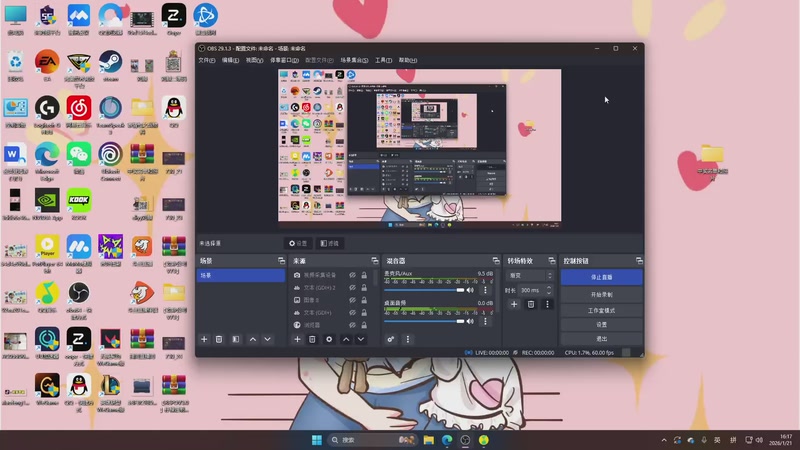The width and height of the screenshot is (800, 450).
Task: Delete the selected scene using the 场景 trash icon
Action: click(219, 339)
